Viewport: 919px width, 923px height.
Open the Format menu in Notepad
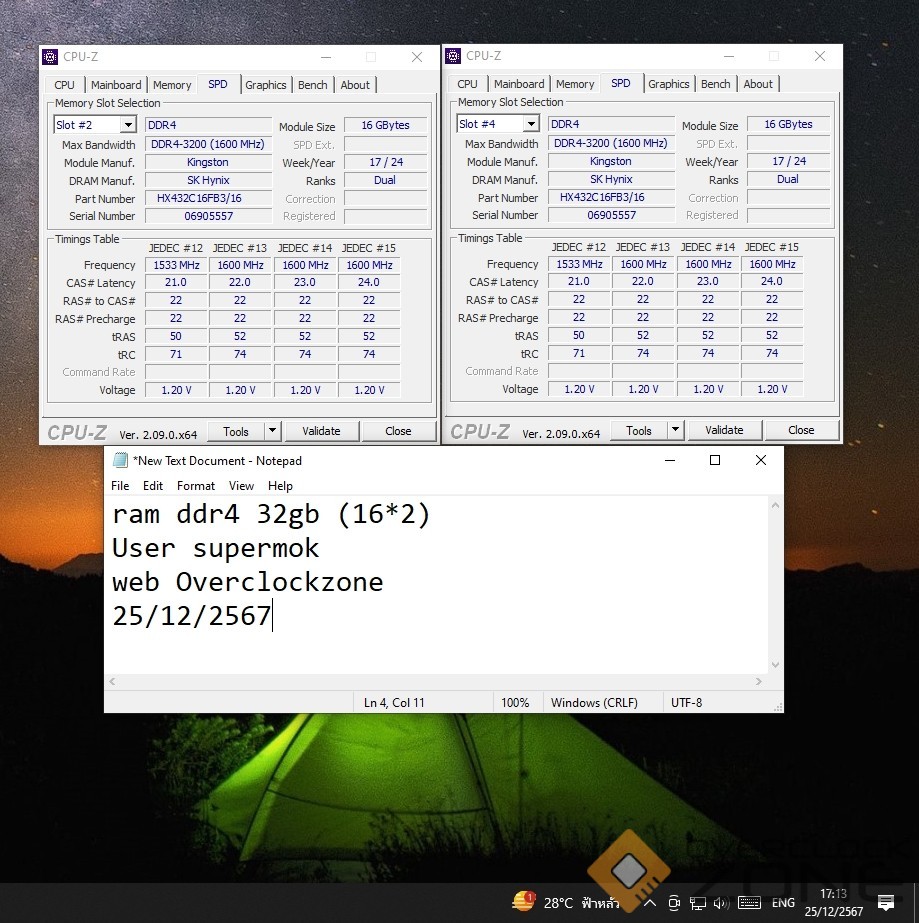click(196, 486)
